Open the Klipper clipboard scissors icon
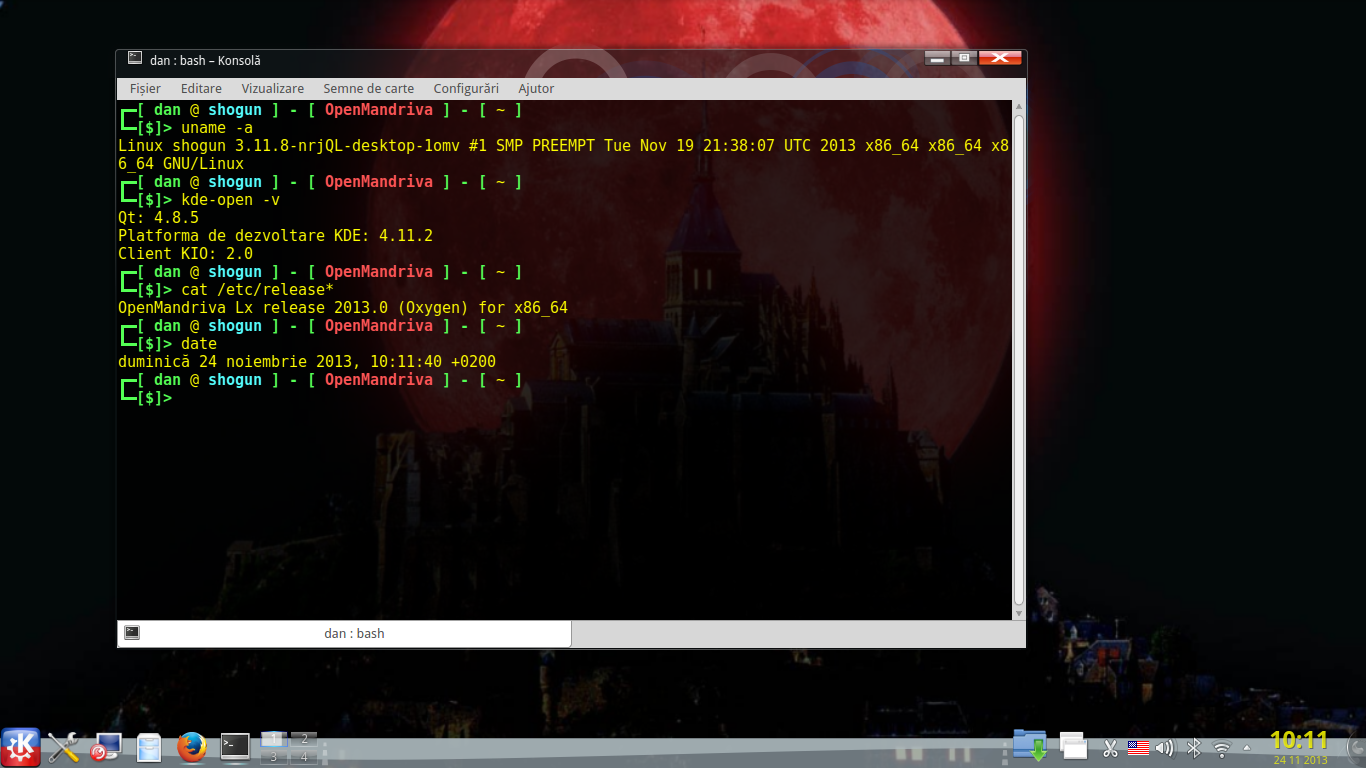The height and width of the screenshot is (768, 1366). [1110, 748]
